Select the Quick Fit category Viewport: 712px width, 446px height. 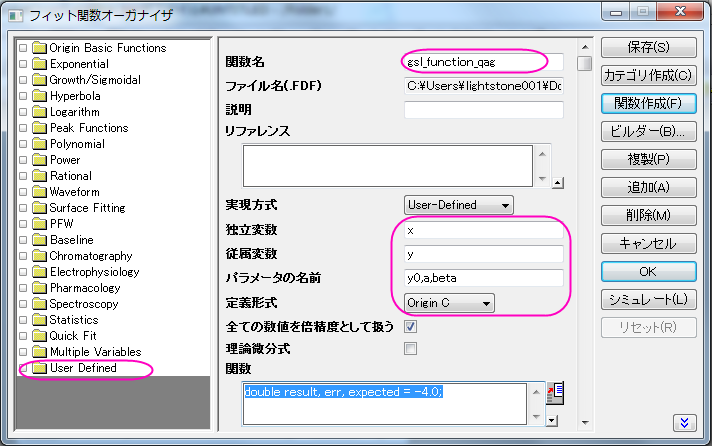[73, 336]
